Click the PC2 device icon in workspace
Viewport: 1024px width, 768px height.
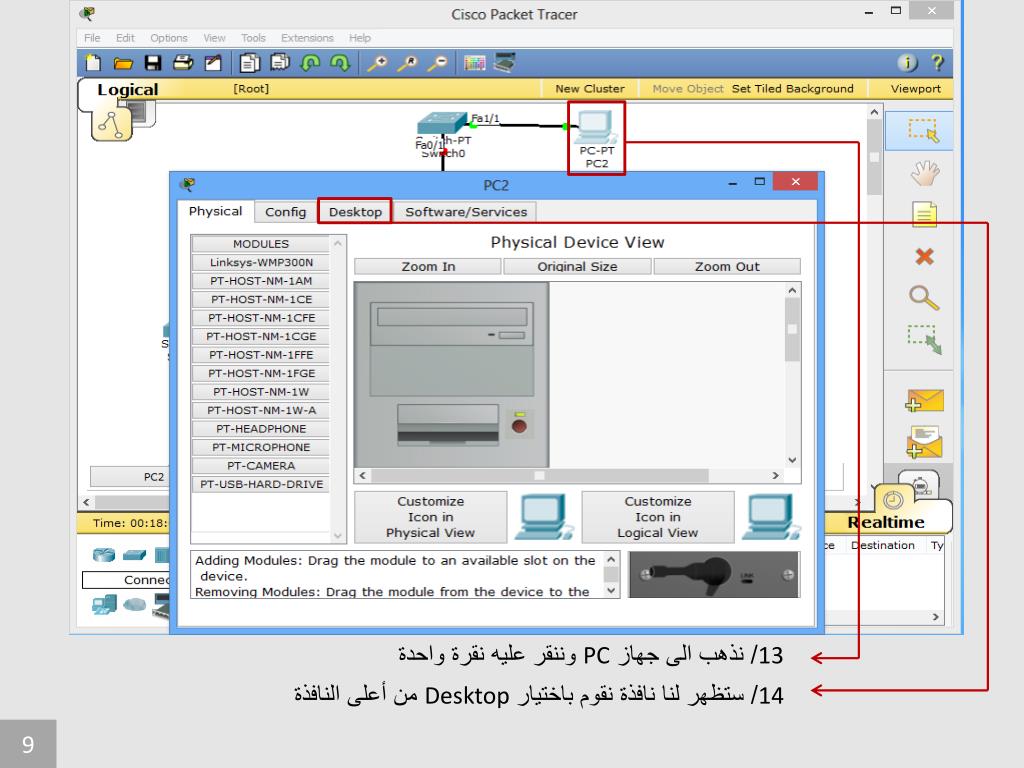coord(595,127)
